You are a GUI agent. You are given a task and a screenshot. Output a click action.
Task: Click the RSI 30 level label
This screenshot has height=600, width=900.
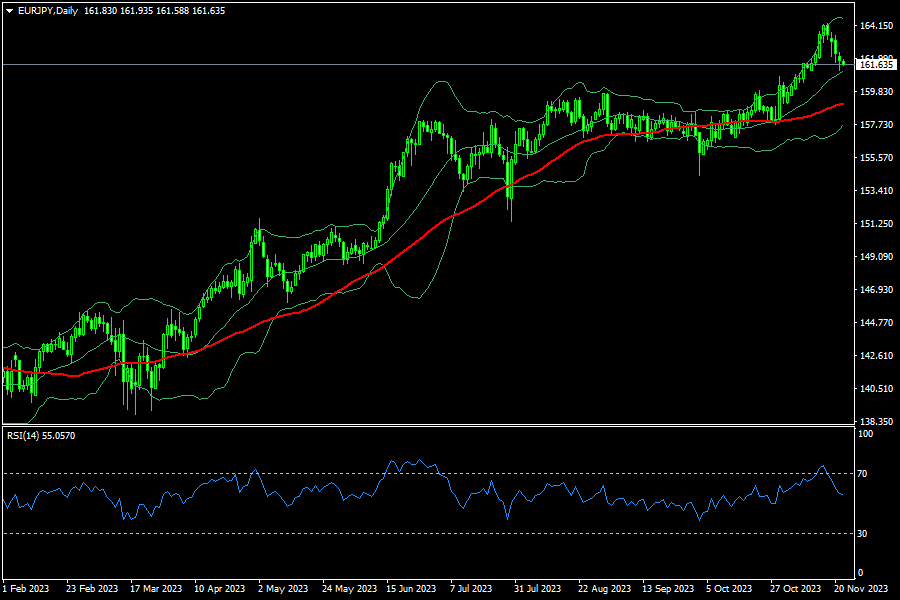click(862, 534)
